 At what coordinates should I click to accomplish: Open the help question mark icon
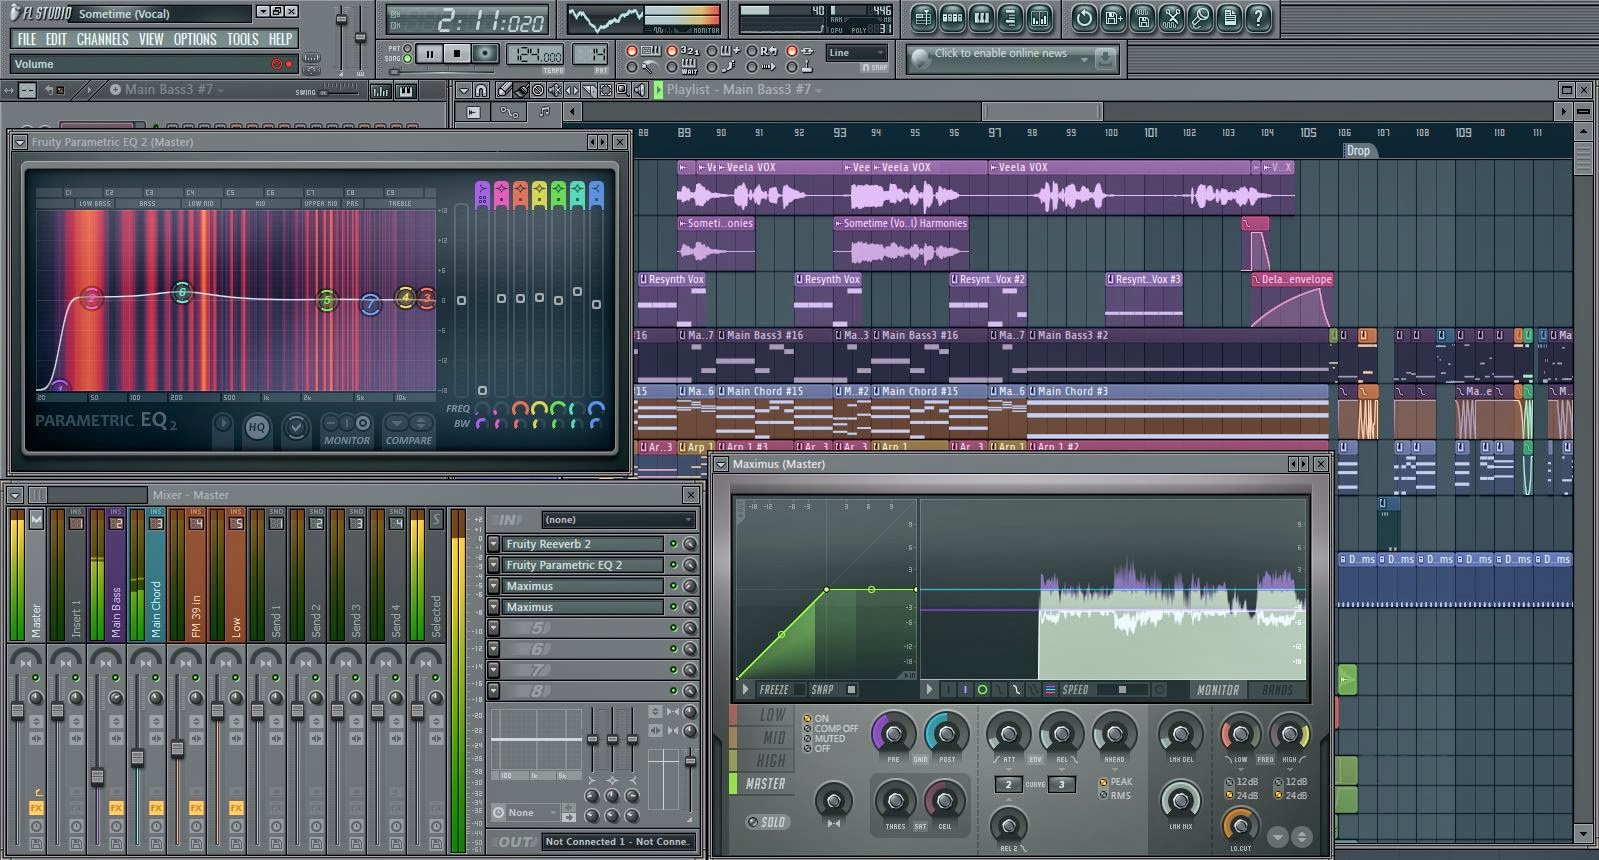pos(1258,17)
